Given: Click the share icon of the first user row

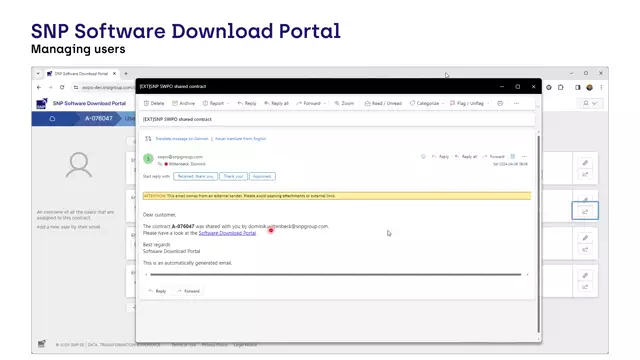Looking at the screenshot, I should (x=585, y=174).
